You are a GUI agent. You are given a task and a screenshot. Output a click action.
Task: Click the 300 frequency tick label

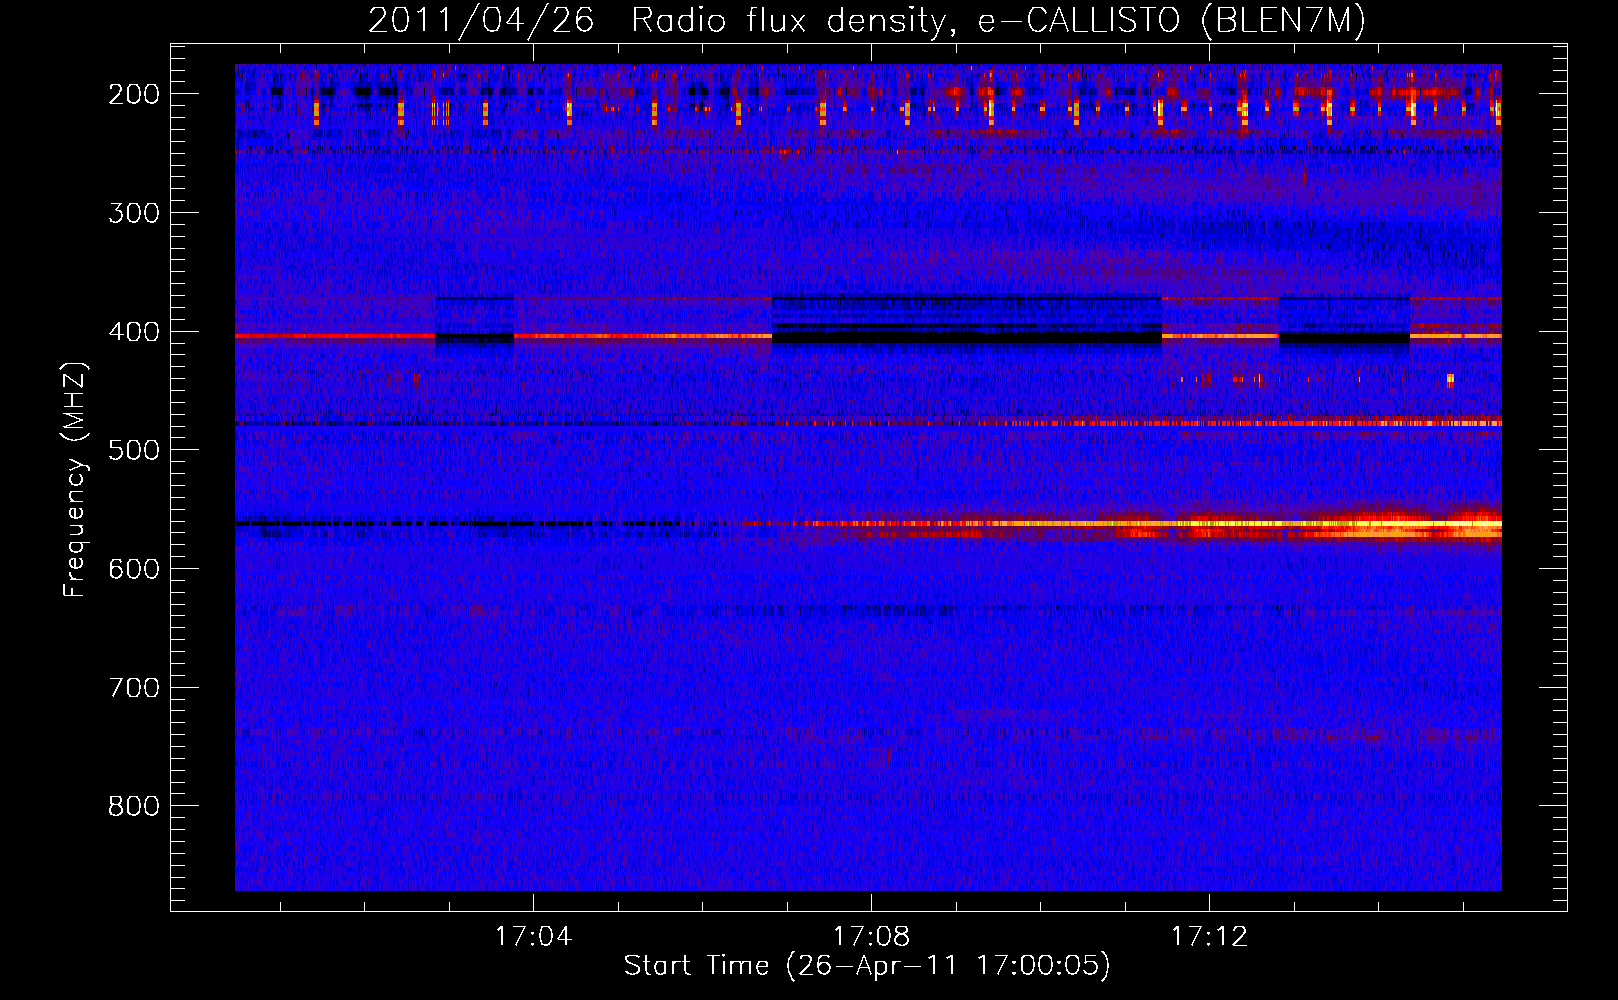click(x=134, y=213)
